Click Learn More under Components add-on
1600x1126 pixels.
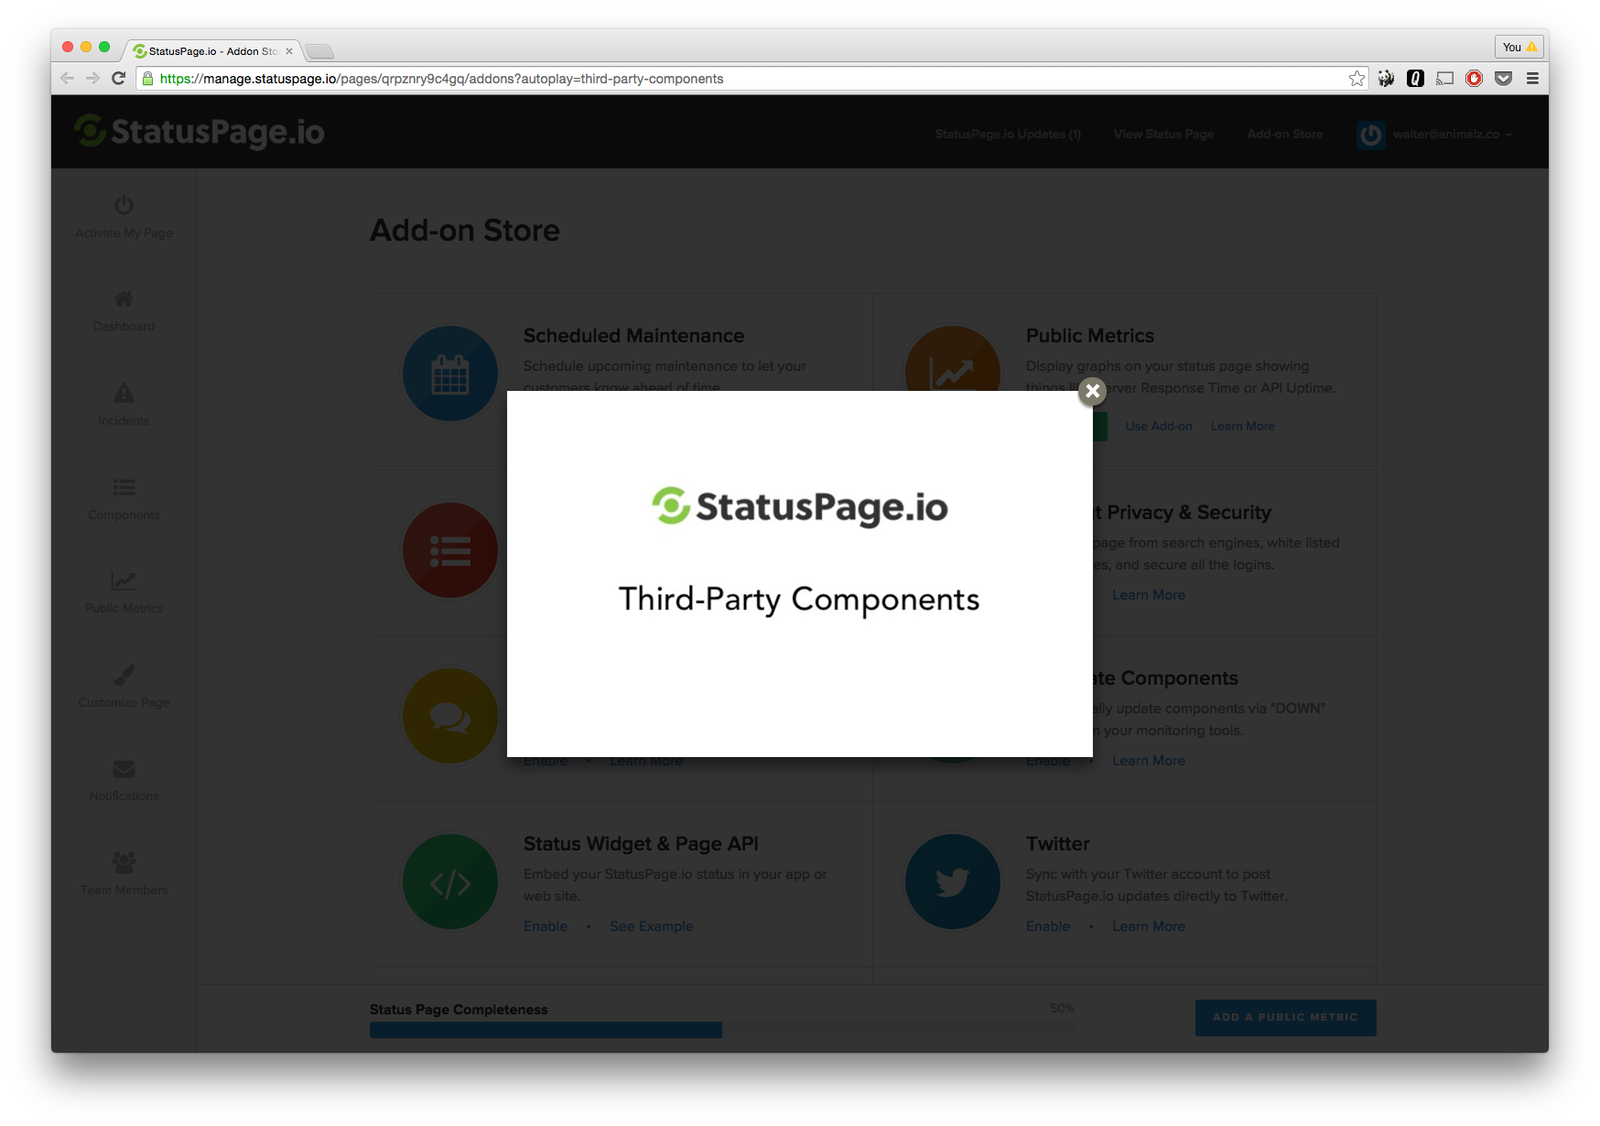(x=1149, y=761)
